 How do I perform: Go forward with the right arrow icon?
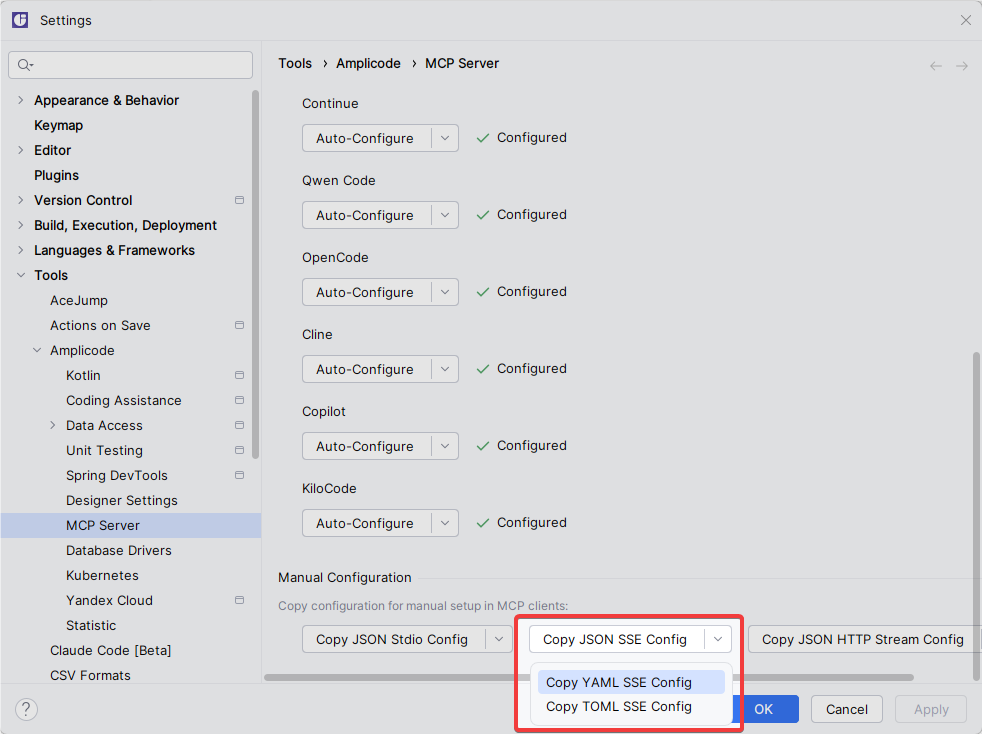coord(962,66)
